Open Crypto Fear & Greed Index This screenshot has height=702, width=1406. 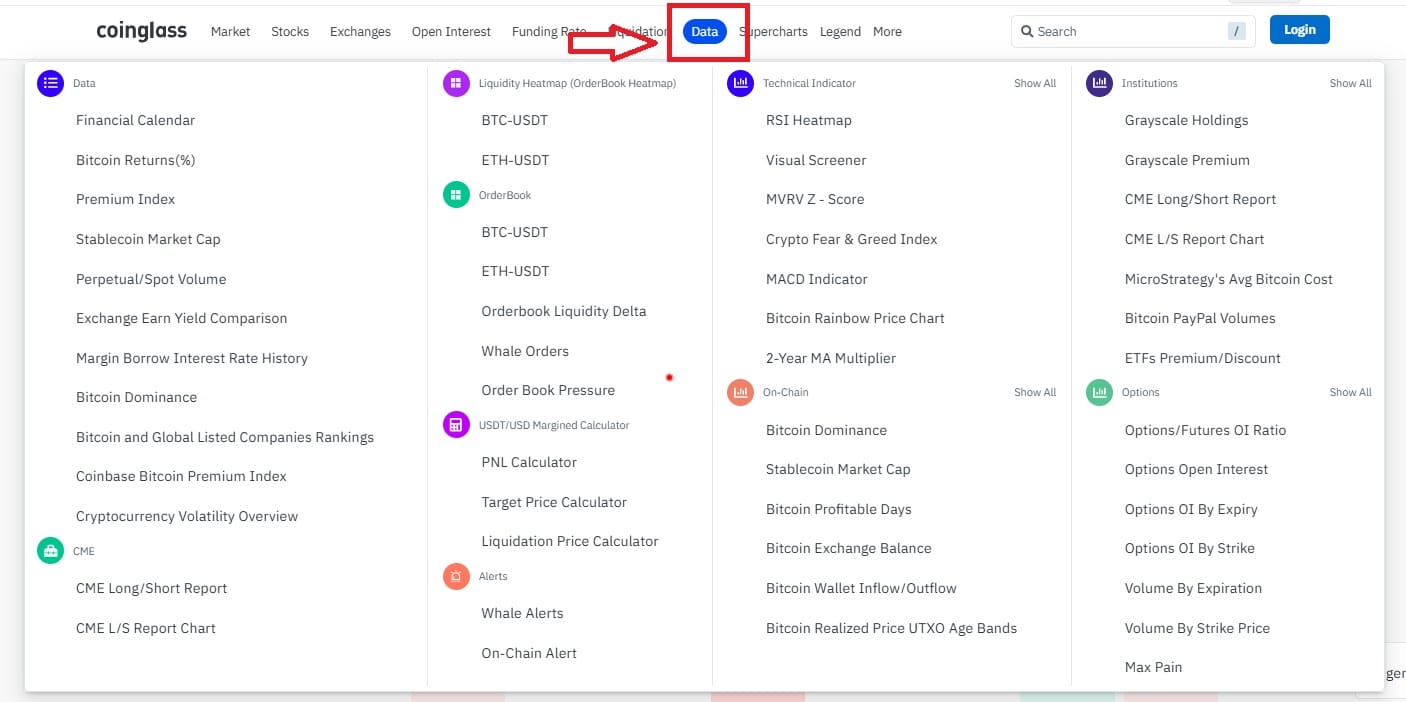coord(852,239)
